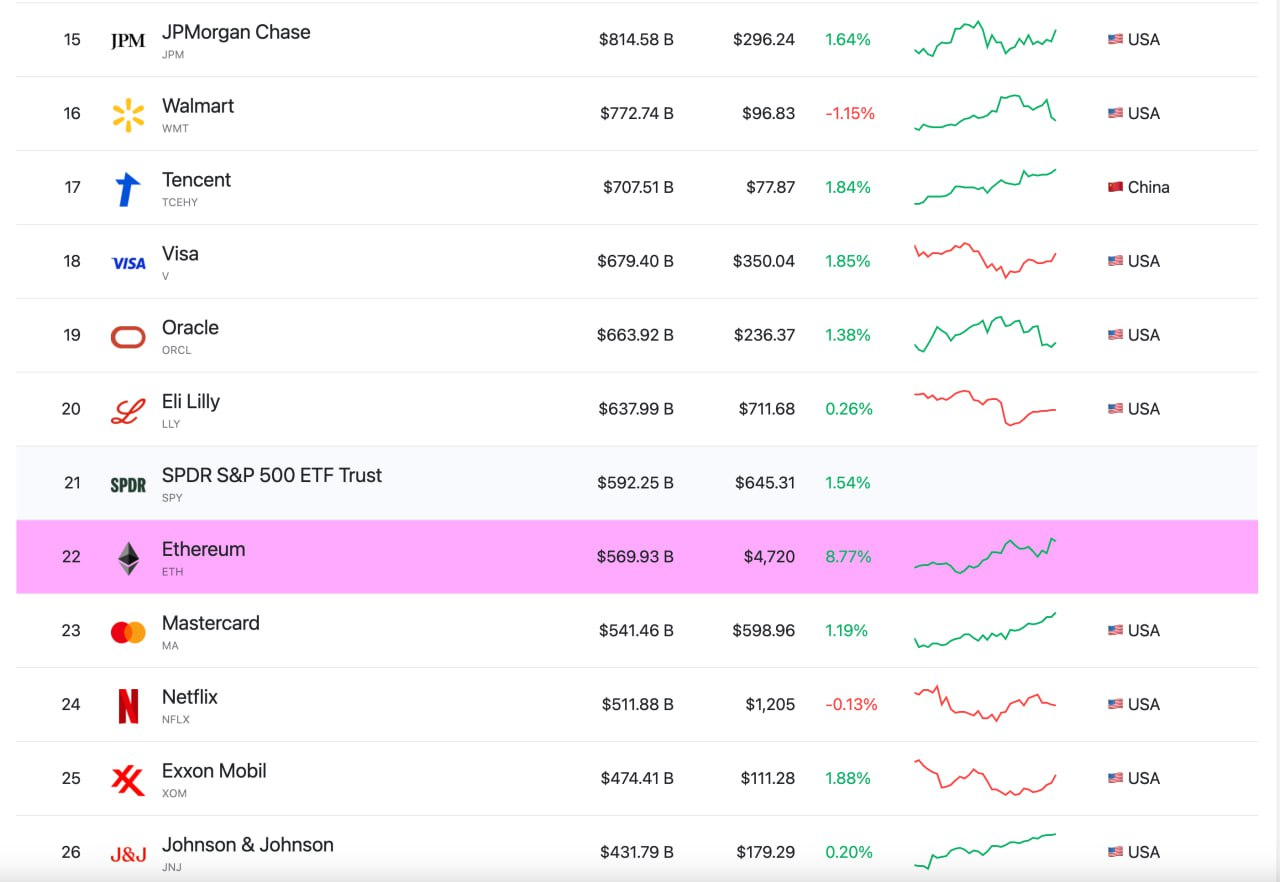The width and height of the screenshot is (1280, 882).
Task: Click the Visa logo icon
Action: pyautogui.click(x=128, y=263)
